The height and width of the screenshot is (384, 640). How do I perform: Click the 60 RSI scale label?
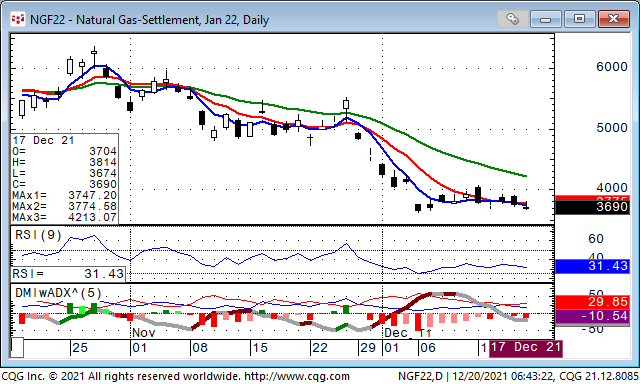pyautogui.click(x=596, y=239)
